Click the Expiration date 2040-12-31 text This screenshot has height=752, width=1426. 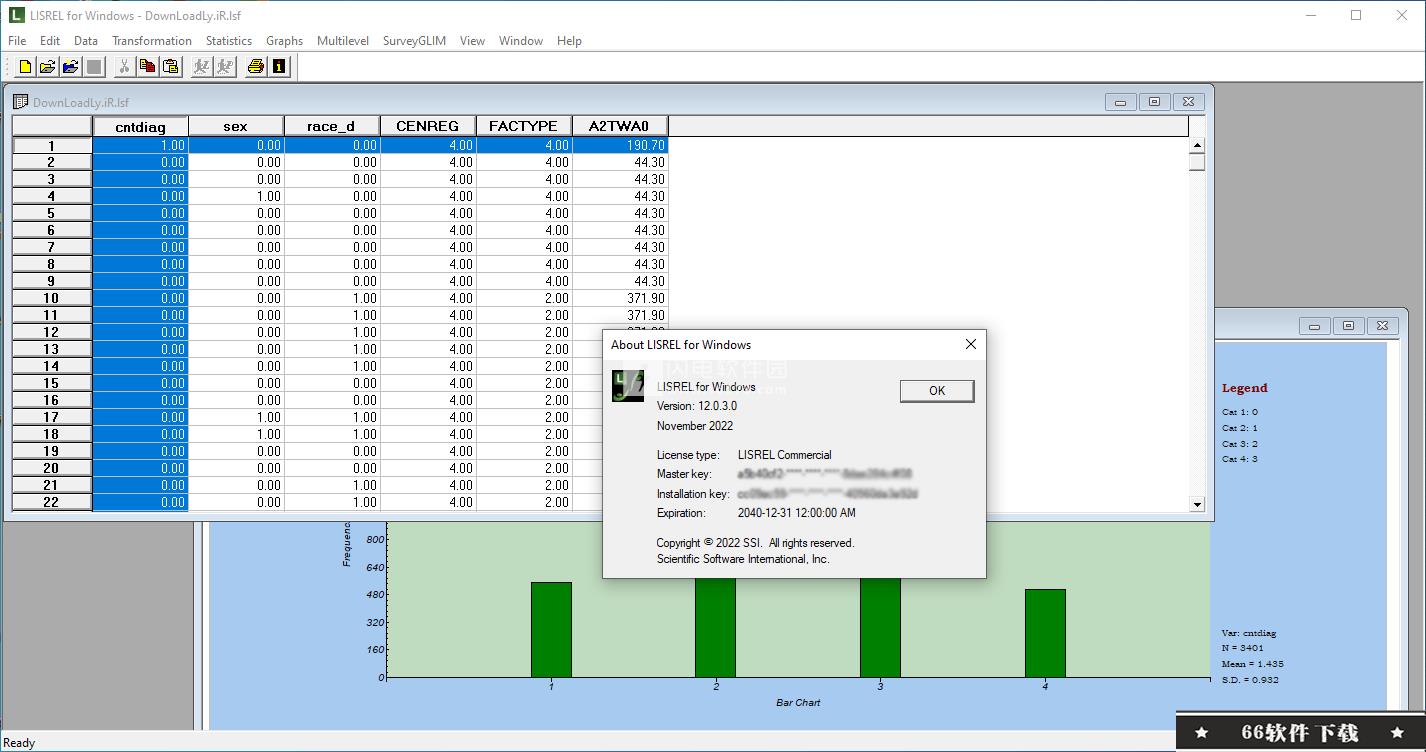[x=797, y=513]
